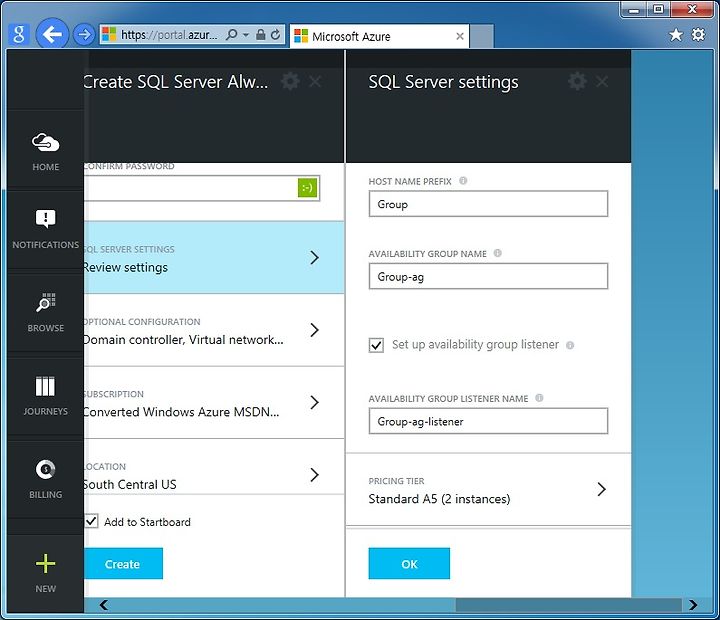
Task: Close the SQL Server settings blade
Action: [602, 82]
